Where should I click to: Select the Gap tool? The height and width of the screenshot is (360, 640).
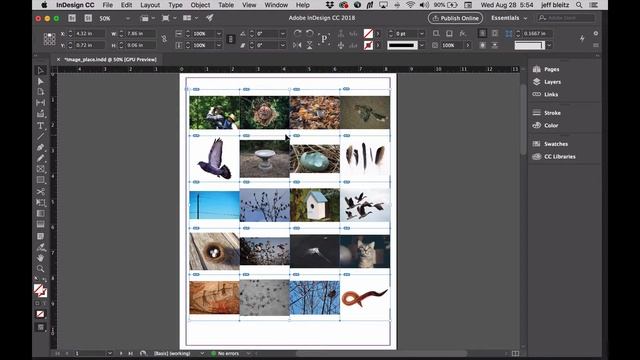[40, 103]
